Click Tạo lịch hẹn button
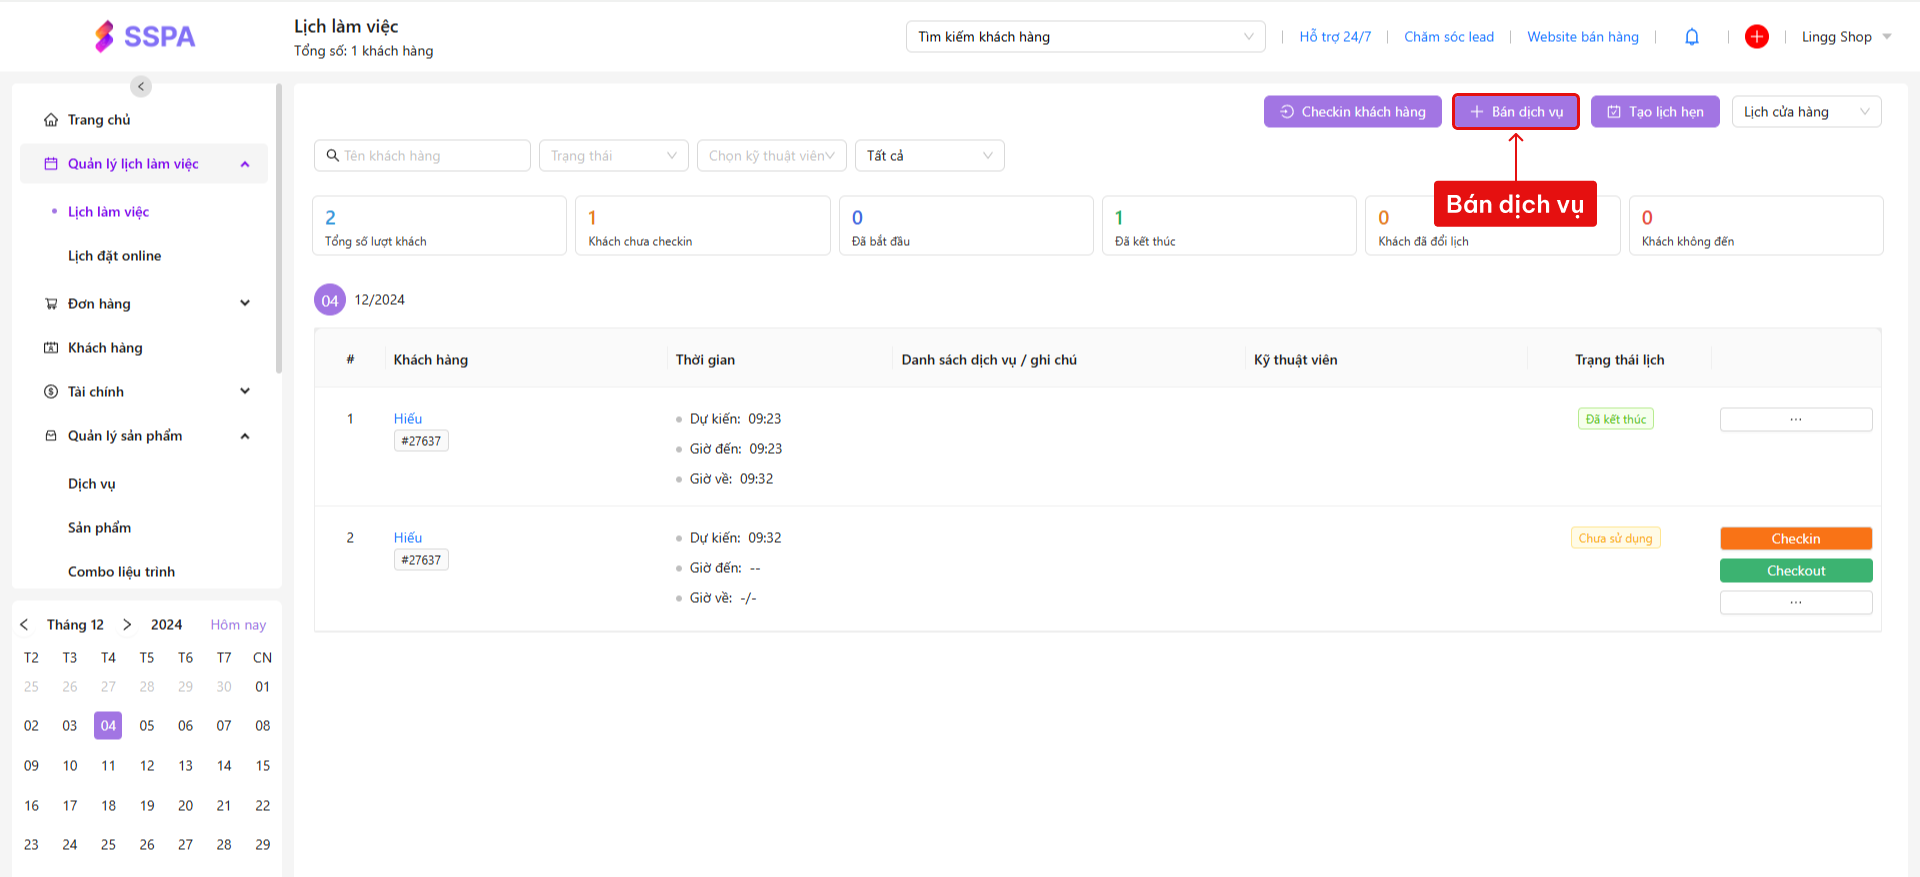Screen dimensions: 1920x877 tap(1655, 112)
